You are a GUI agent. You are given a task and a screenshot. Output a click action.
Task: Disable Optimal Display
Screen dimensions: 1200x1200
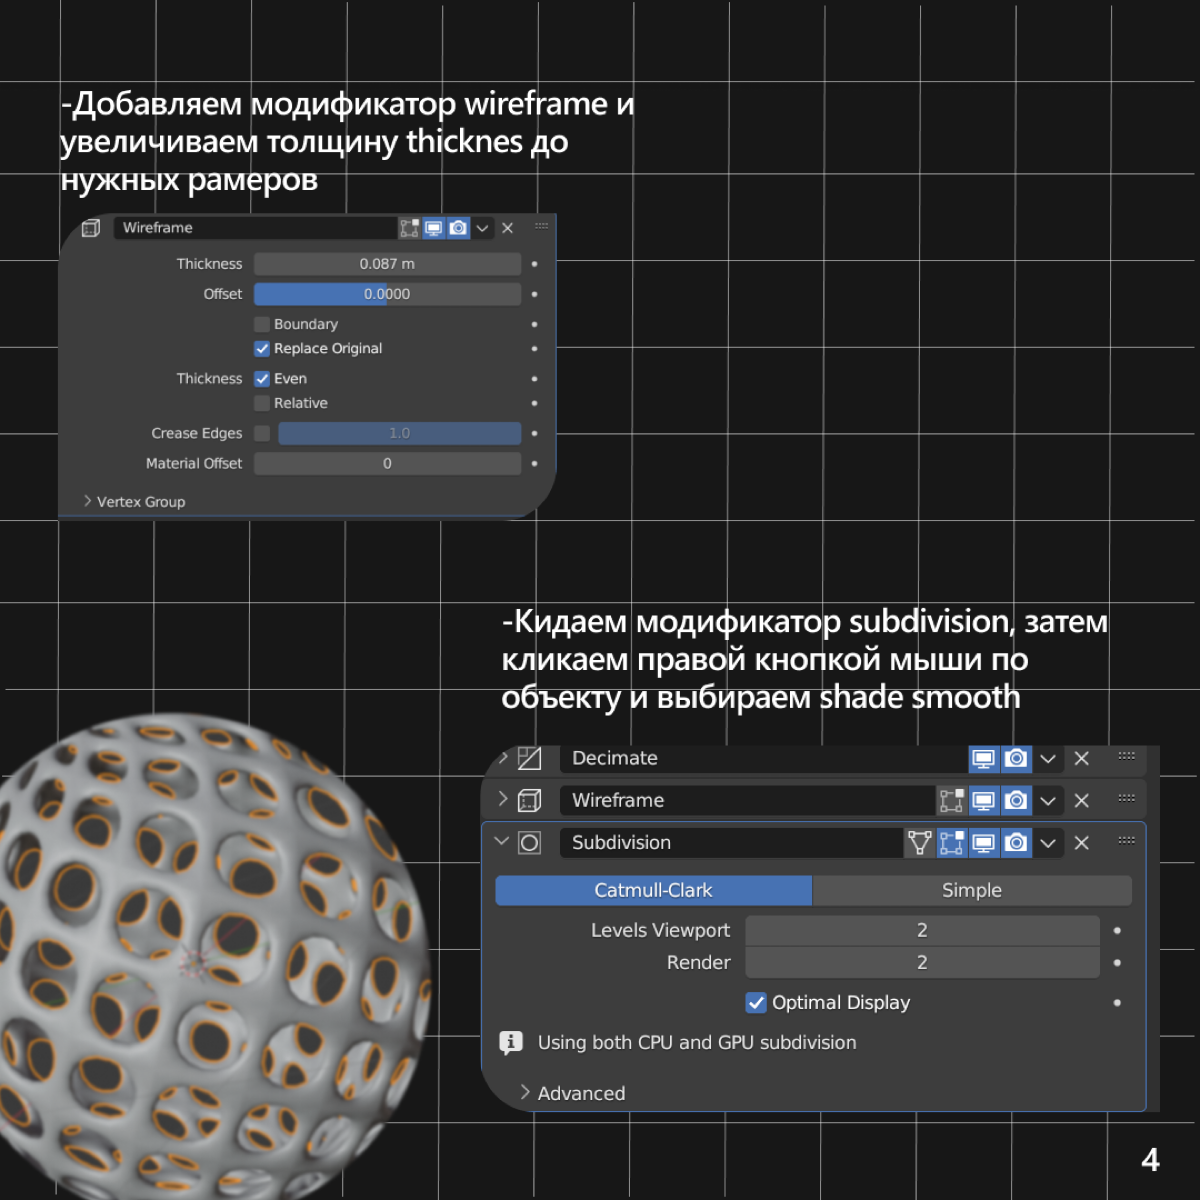point(756,1002)
